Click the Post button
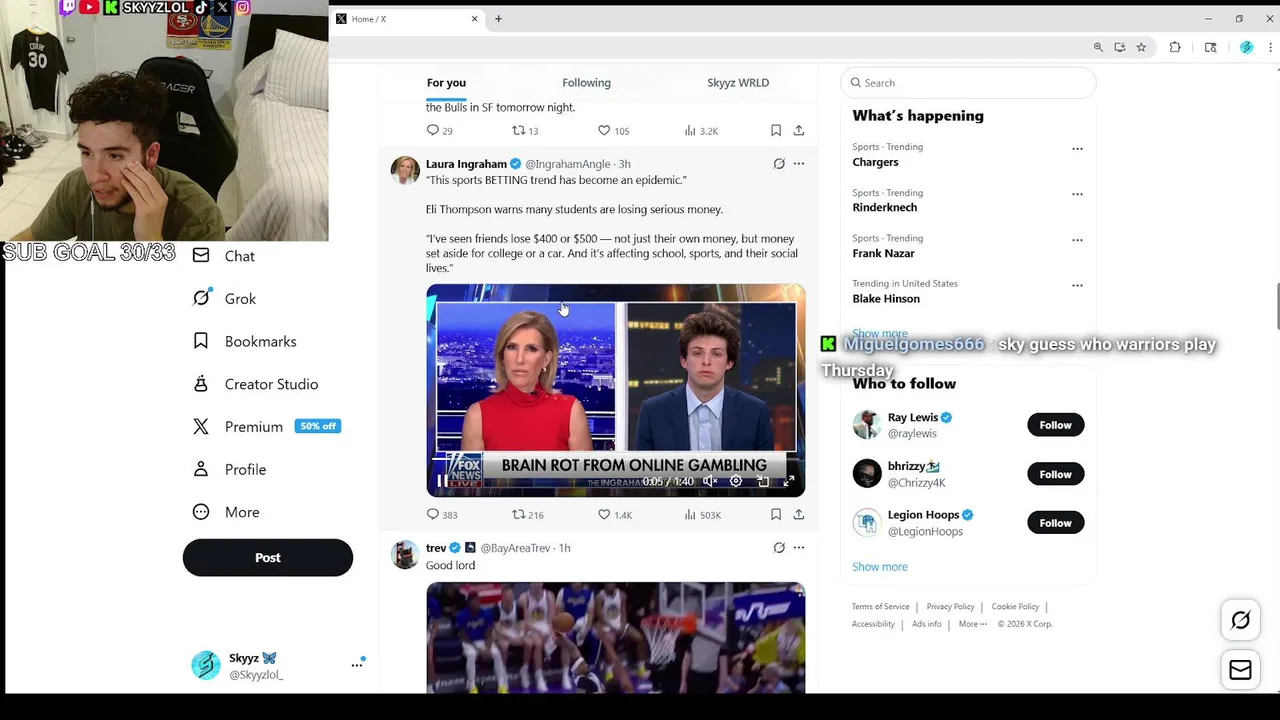 click(x=268, y=558)
